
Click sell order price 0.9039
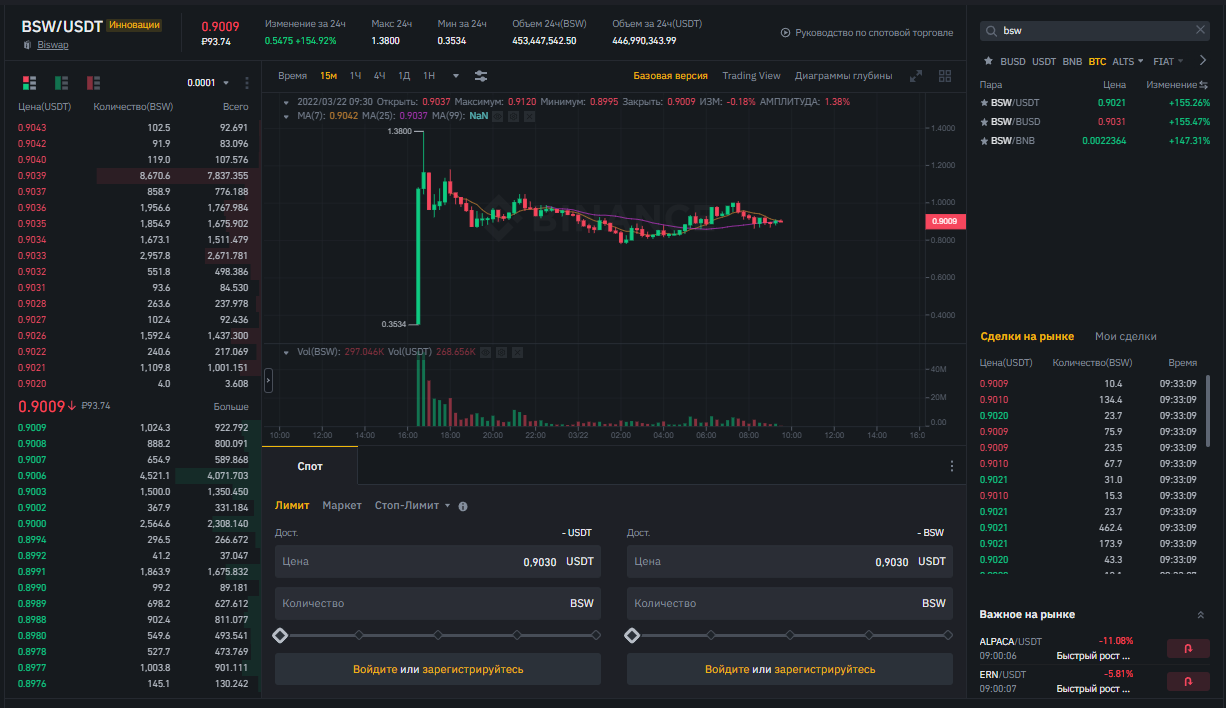click(x=32, y=175)
